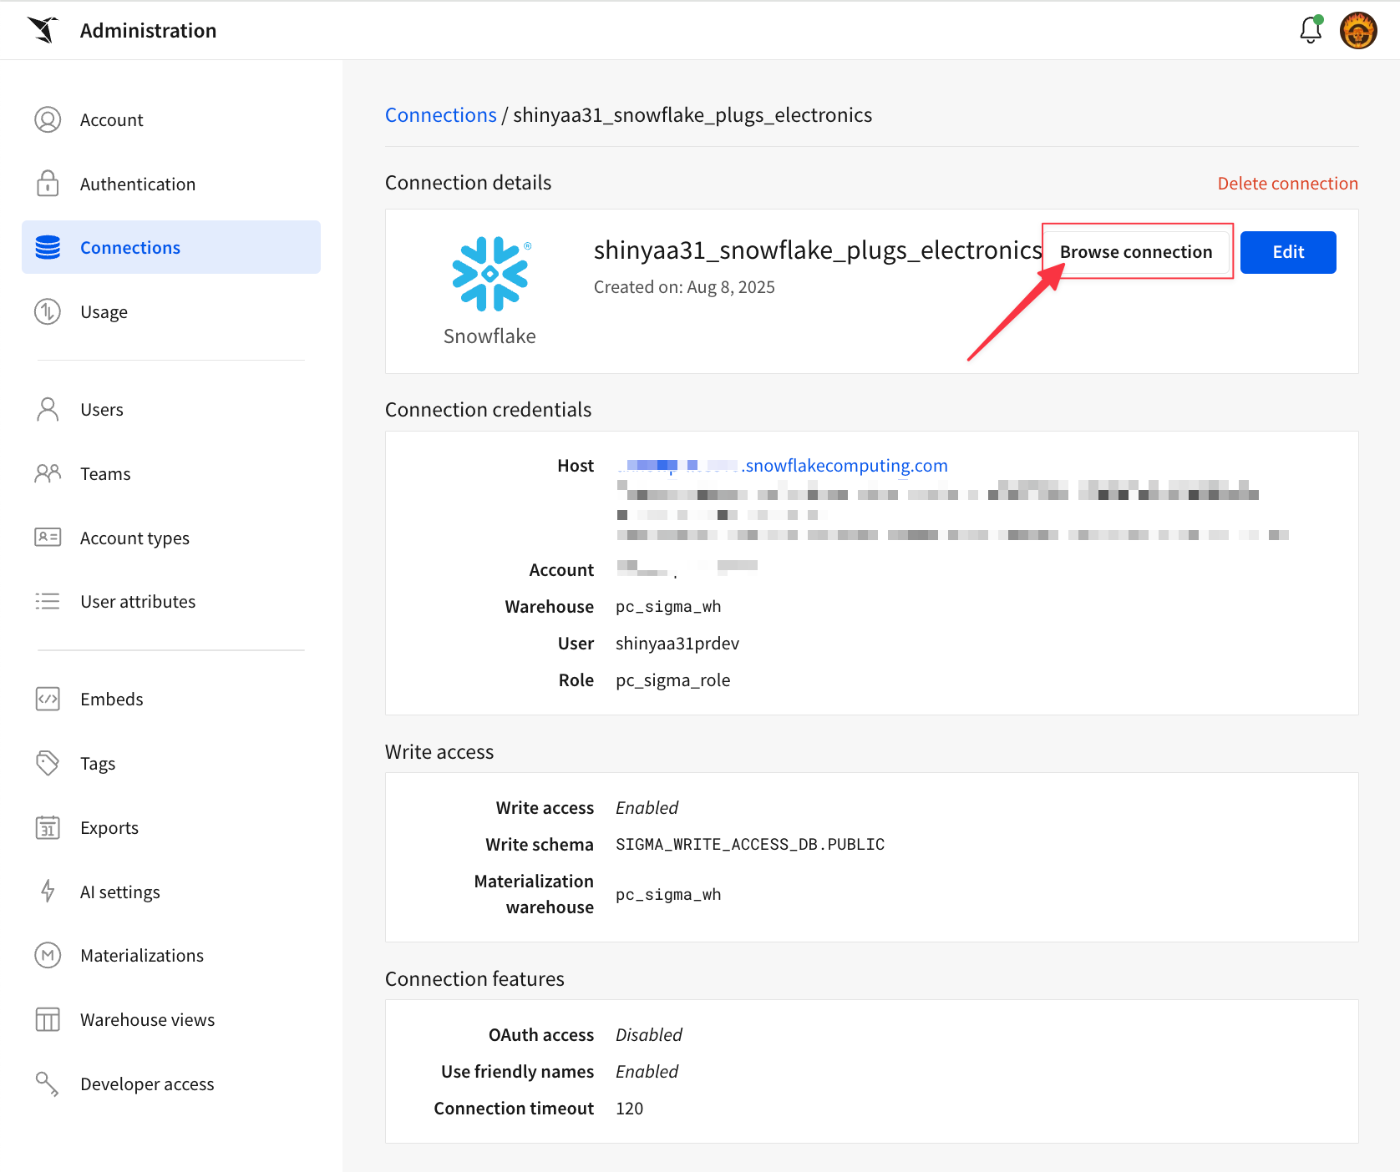Open User attributes page

pos(171,602)
